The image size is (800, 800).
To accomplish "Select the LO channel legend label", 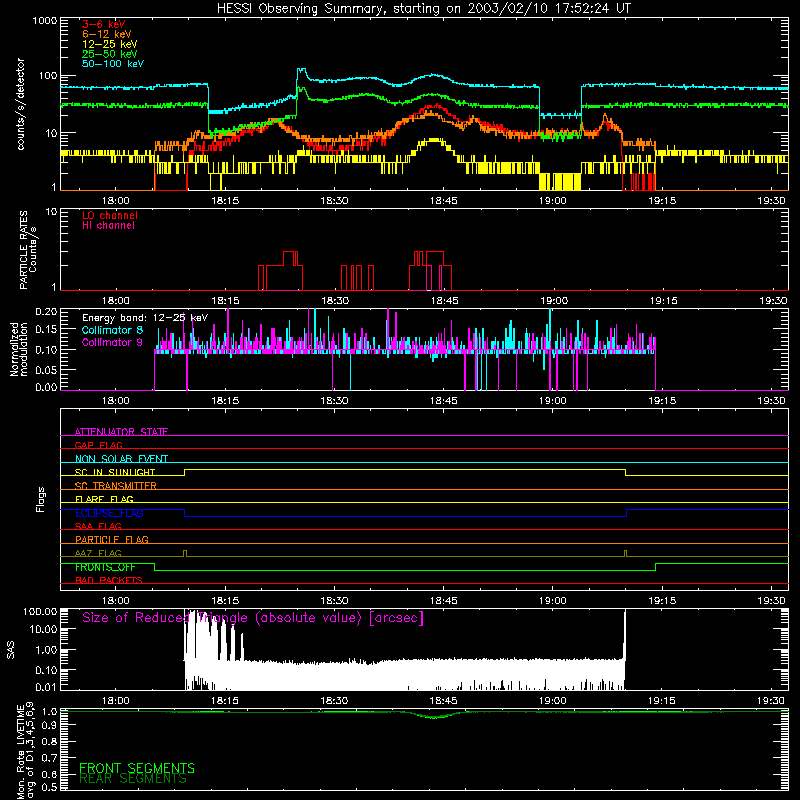I will tap(110, 215).
